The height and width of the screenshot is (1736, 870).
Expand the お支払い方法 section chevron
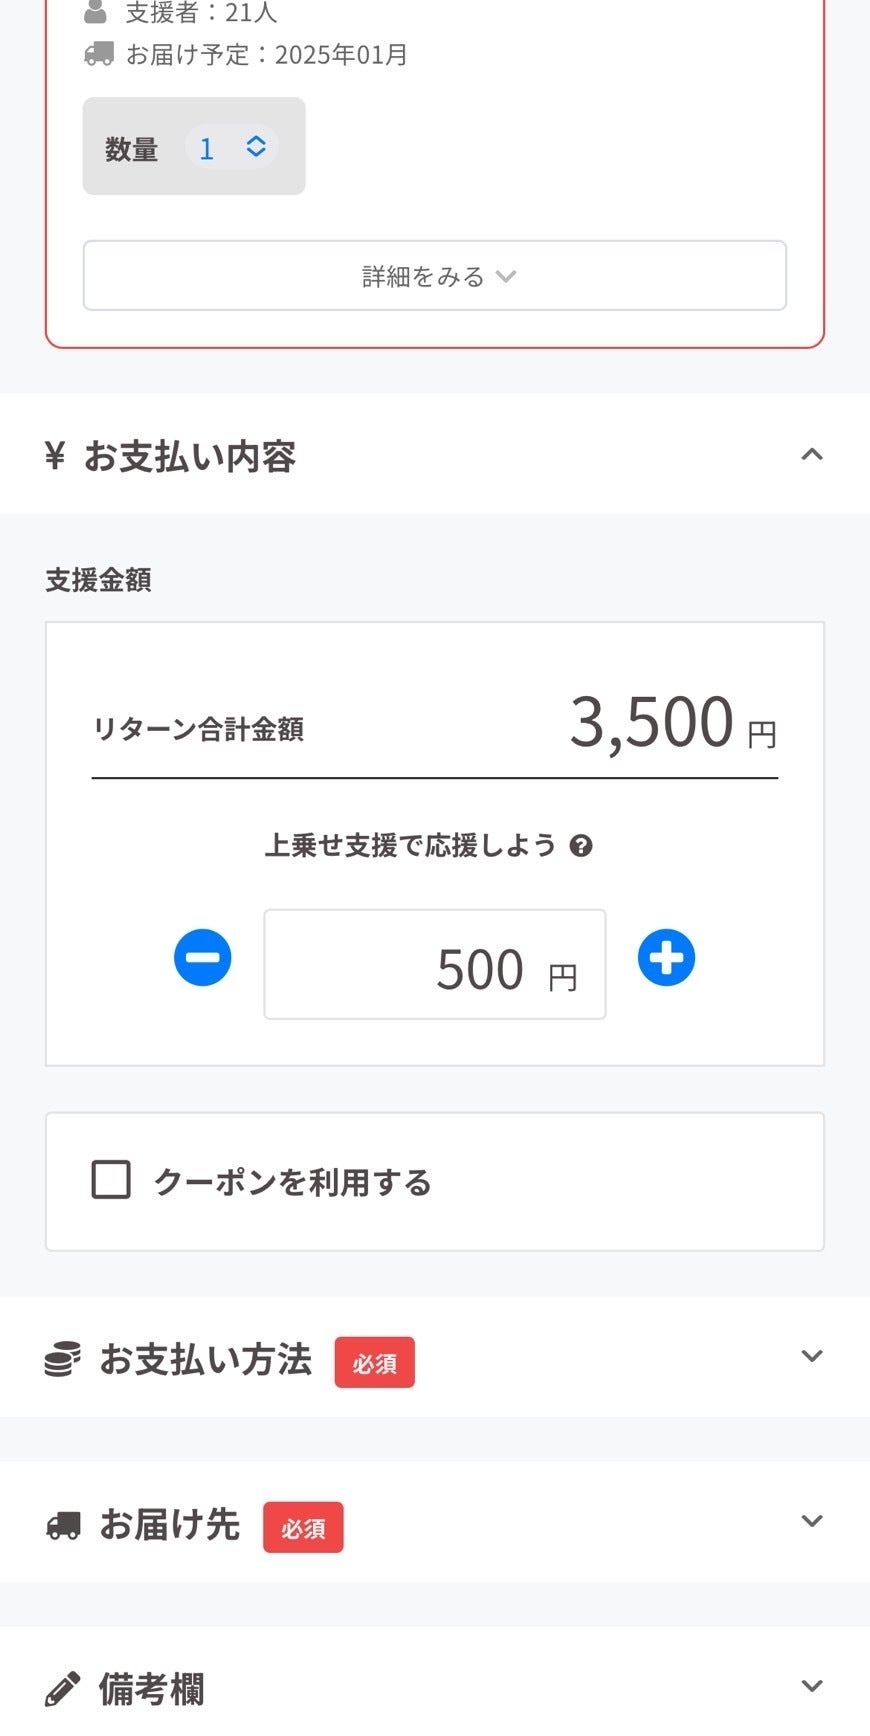(812, 1356)
